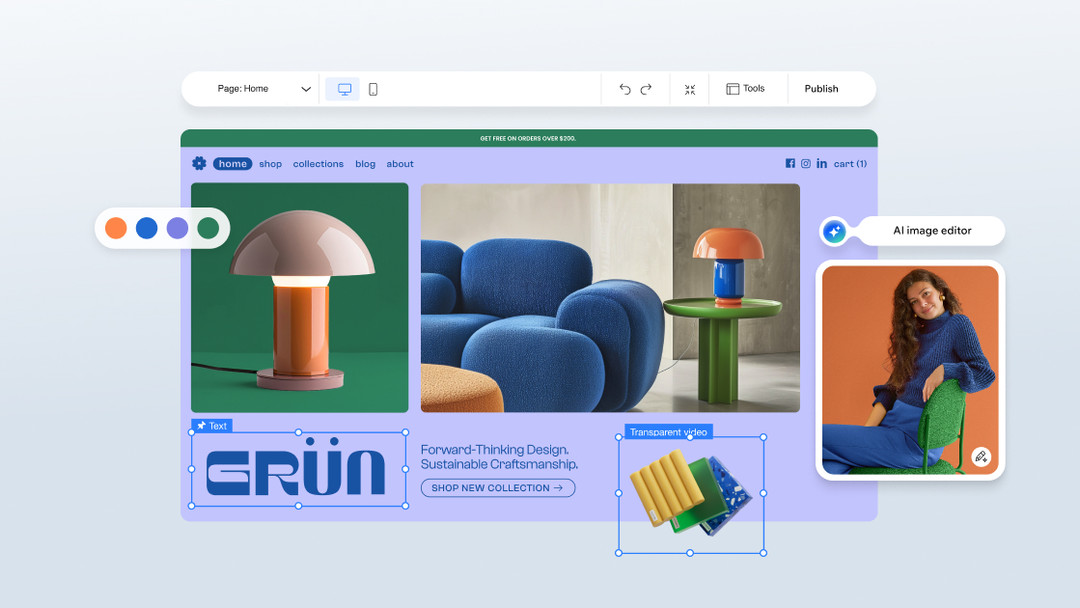Click the AI image editor sparkle icon
Viewport: 1080px width, 608px height.
834,232
